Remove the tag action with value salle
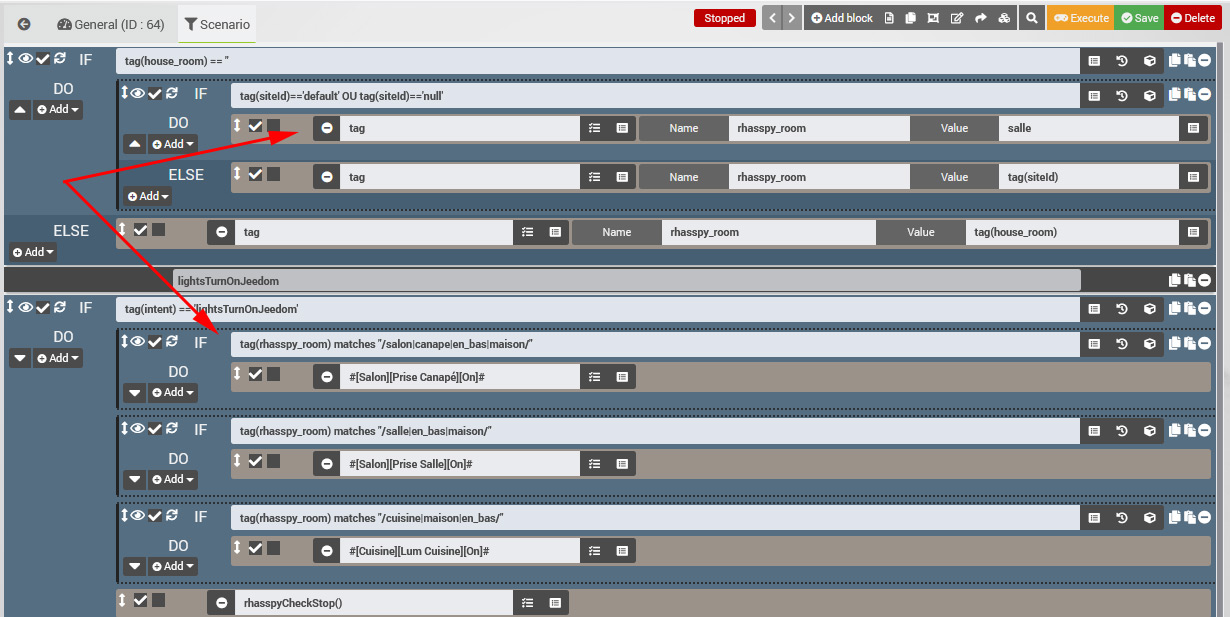This screenshot has width=1230, height=617. coord(327,128)
